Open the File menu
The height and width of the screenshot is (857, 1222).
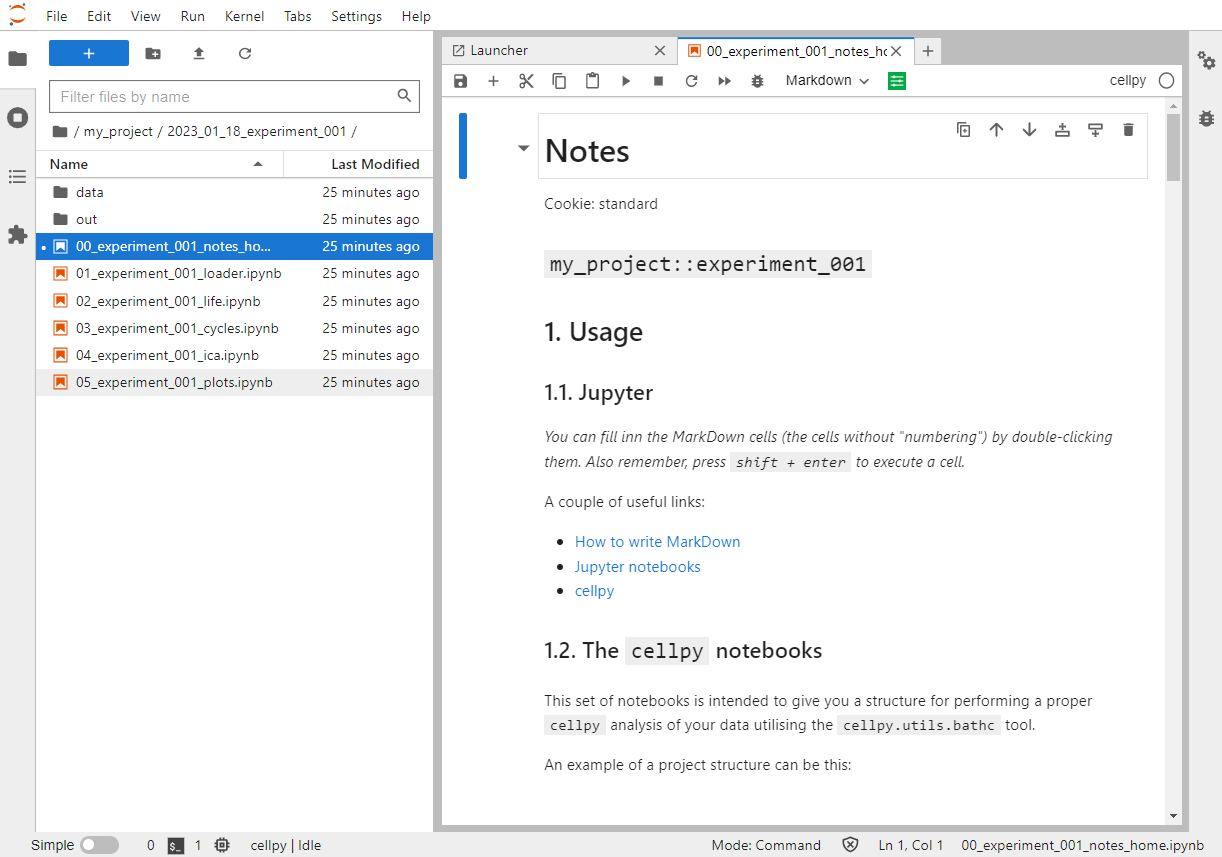pos(57,16)
